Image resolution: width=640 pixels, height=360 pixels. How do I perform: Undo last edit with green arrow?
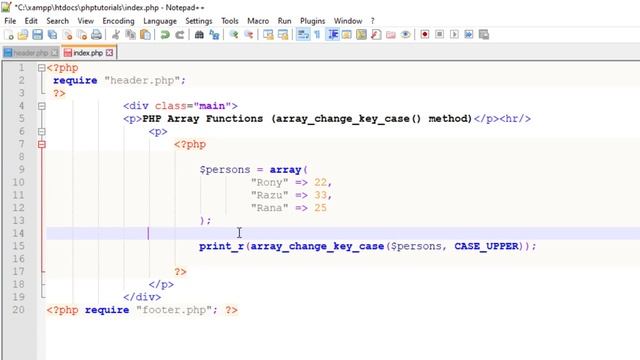(x=165, y=35)
